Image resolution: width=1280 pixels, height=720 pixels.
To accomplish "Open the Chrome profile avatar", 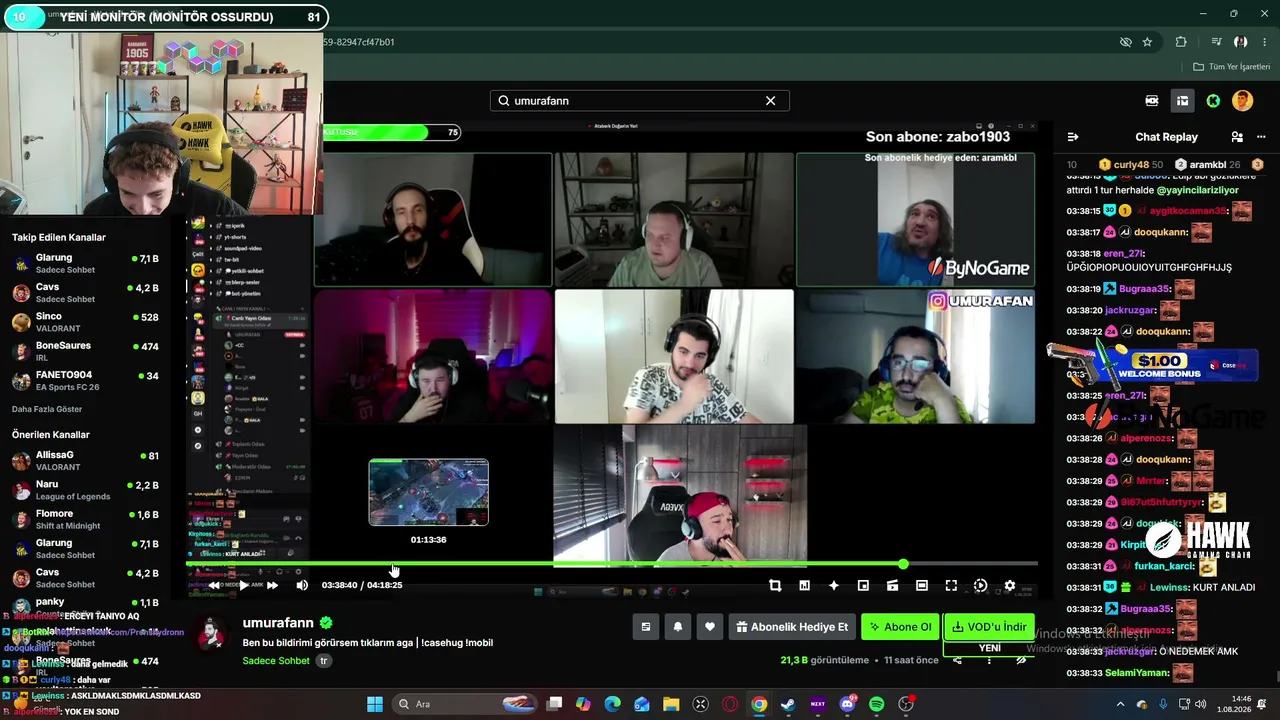I will click(x=1240, y=42).
